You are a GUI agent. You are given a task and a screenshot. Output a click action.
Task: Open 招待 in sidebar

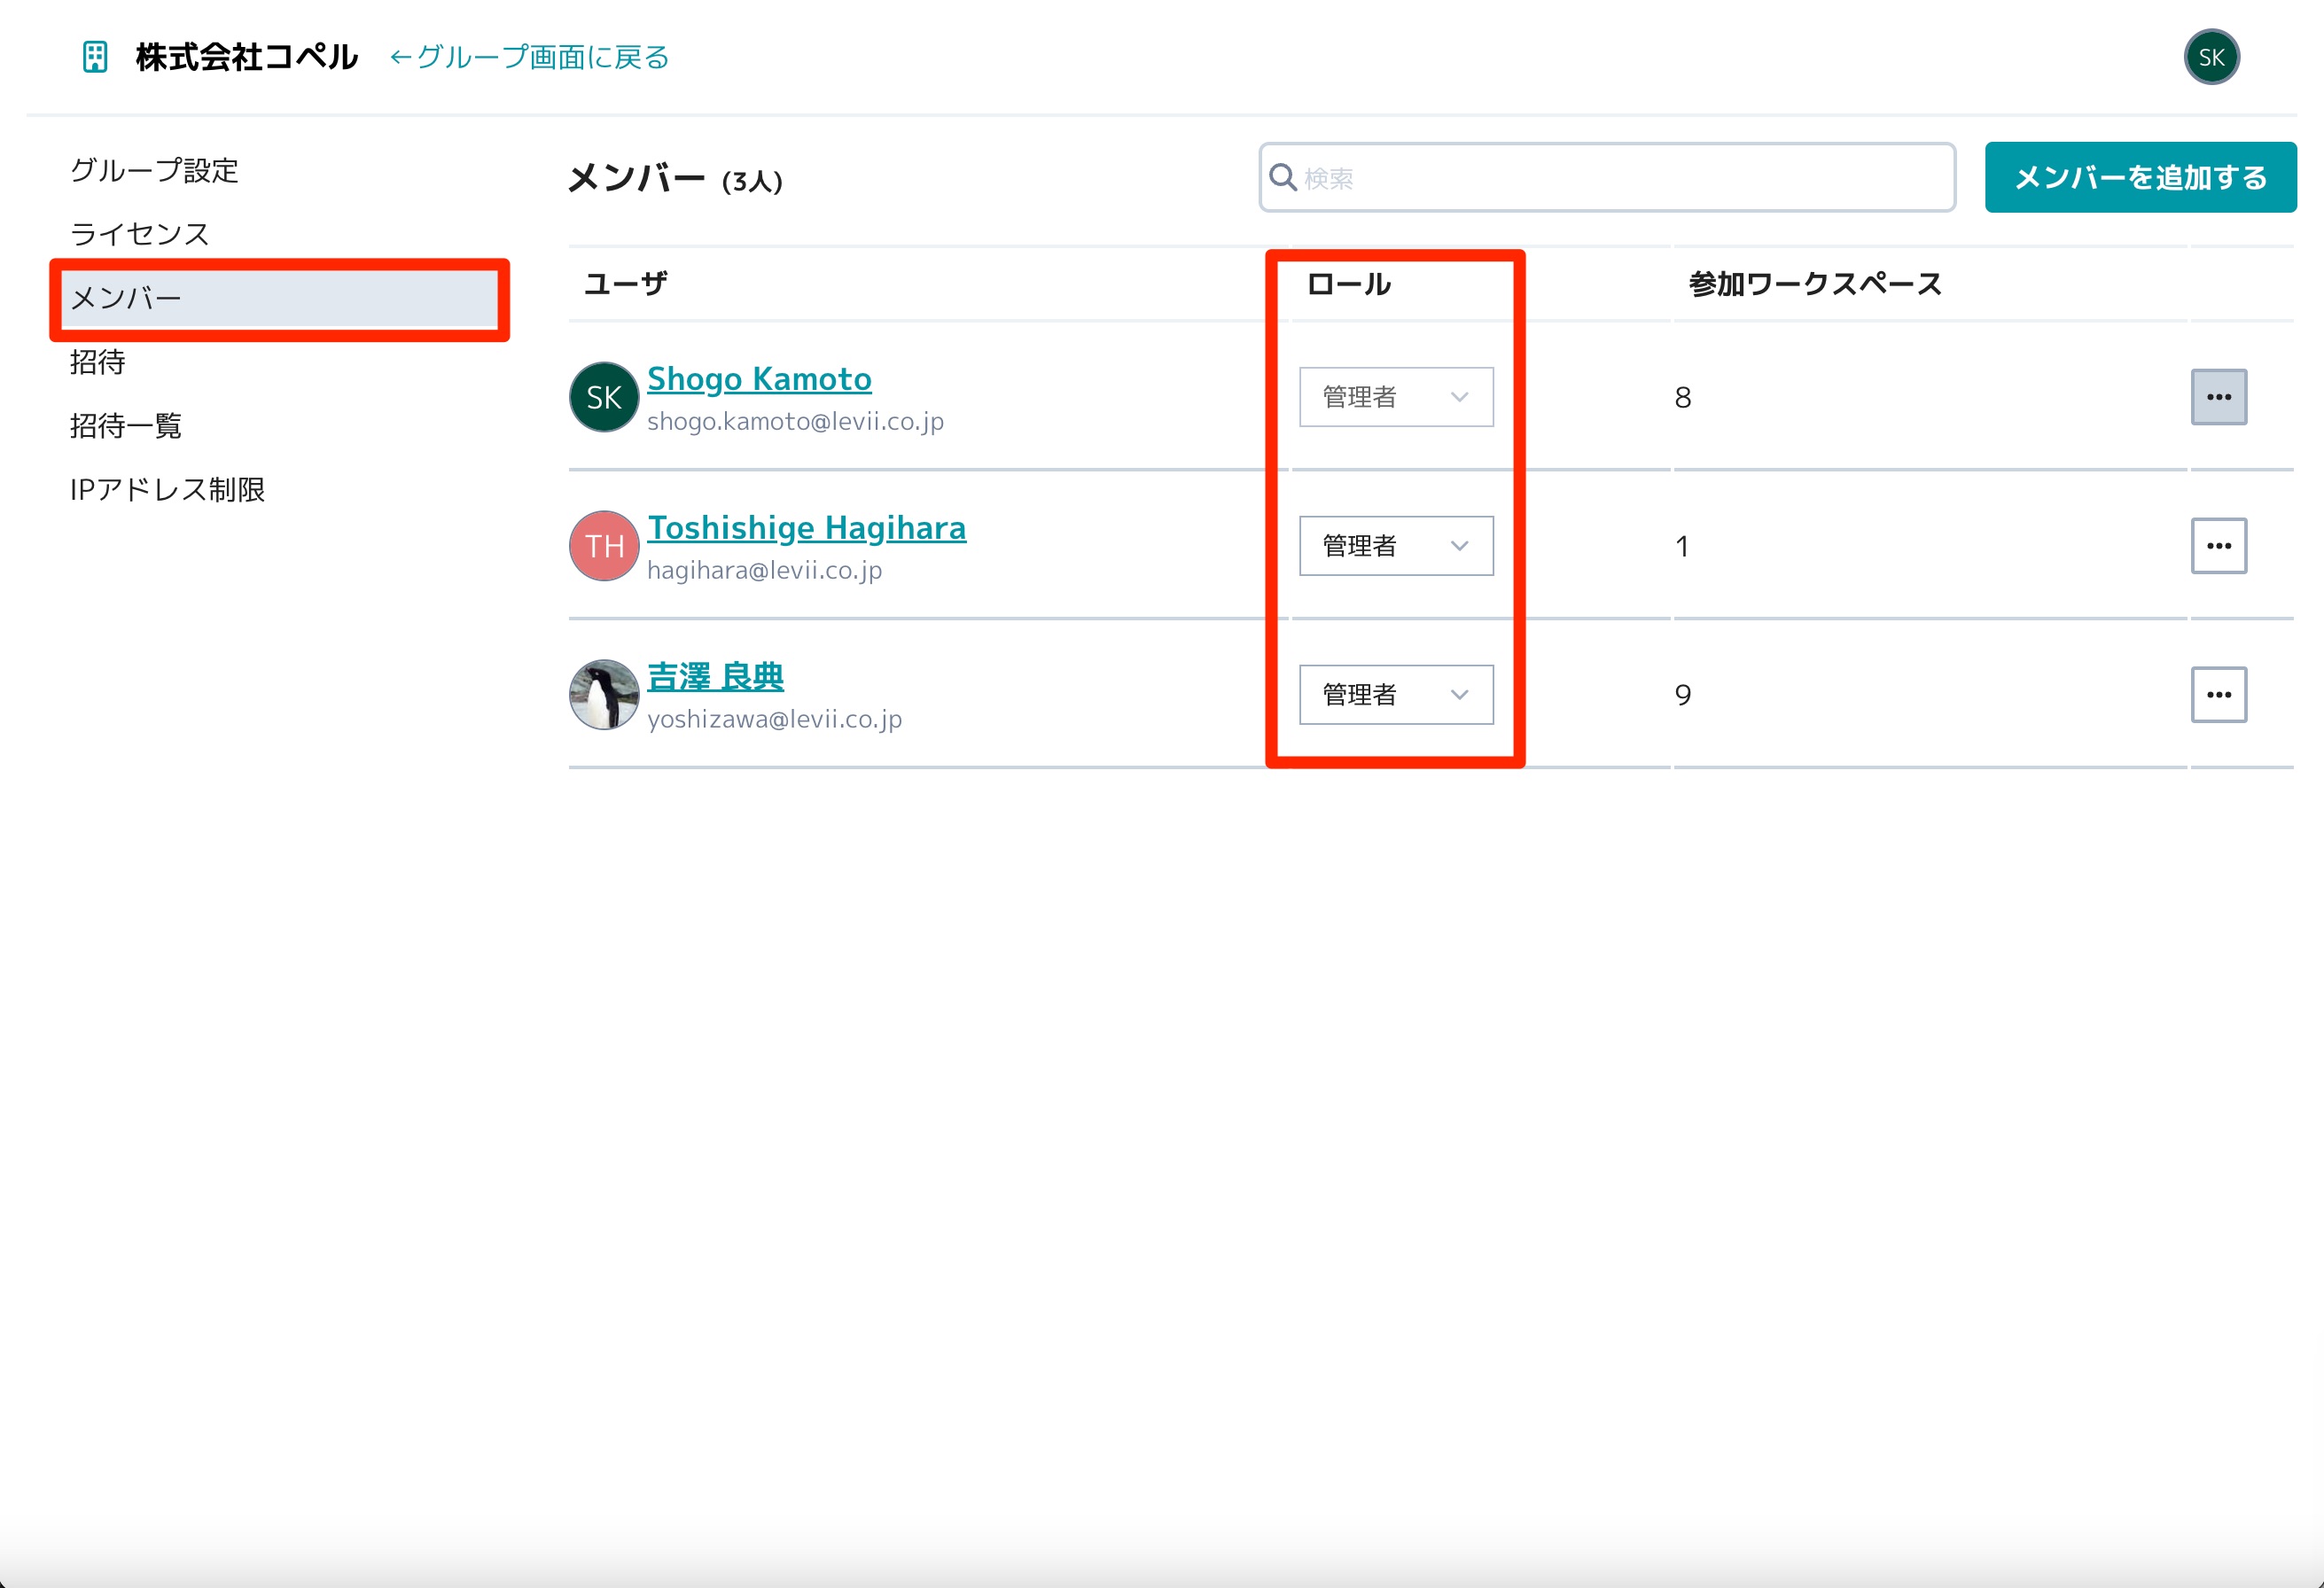click(98, 362)
